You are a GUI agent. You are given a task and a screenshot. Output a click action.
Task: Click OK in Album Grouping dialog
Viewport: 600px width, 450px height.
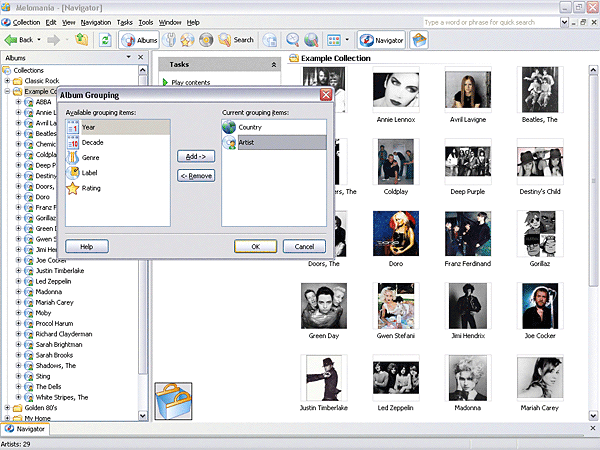click(255, 246)
